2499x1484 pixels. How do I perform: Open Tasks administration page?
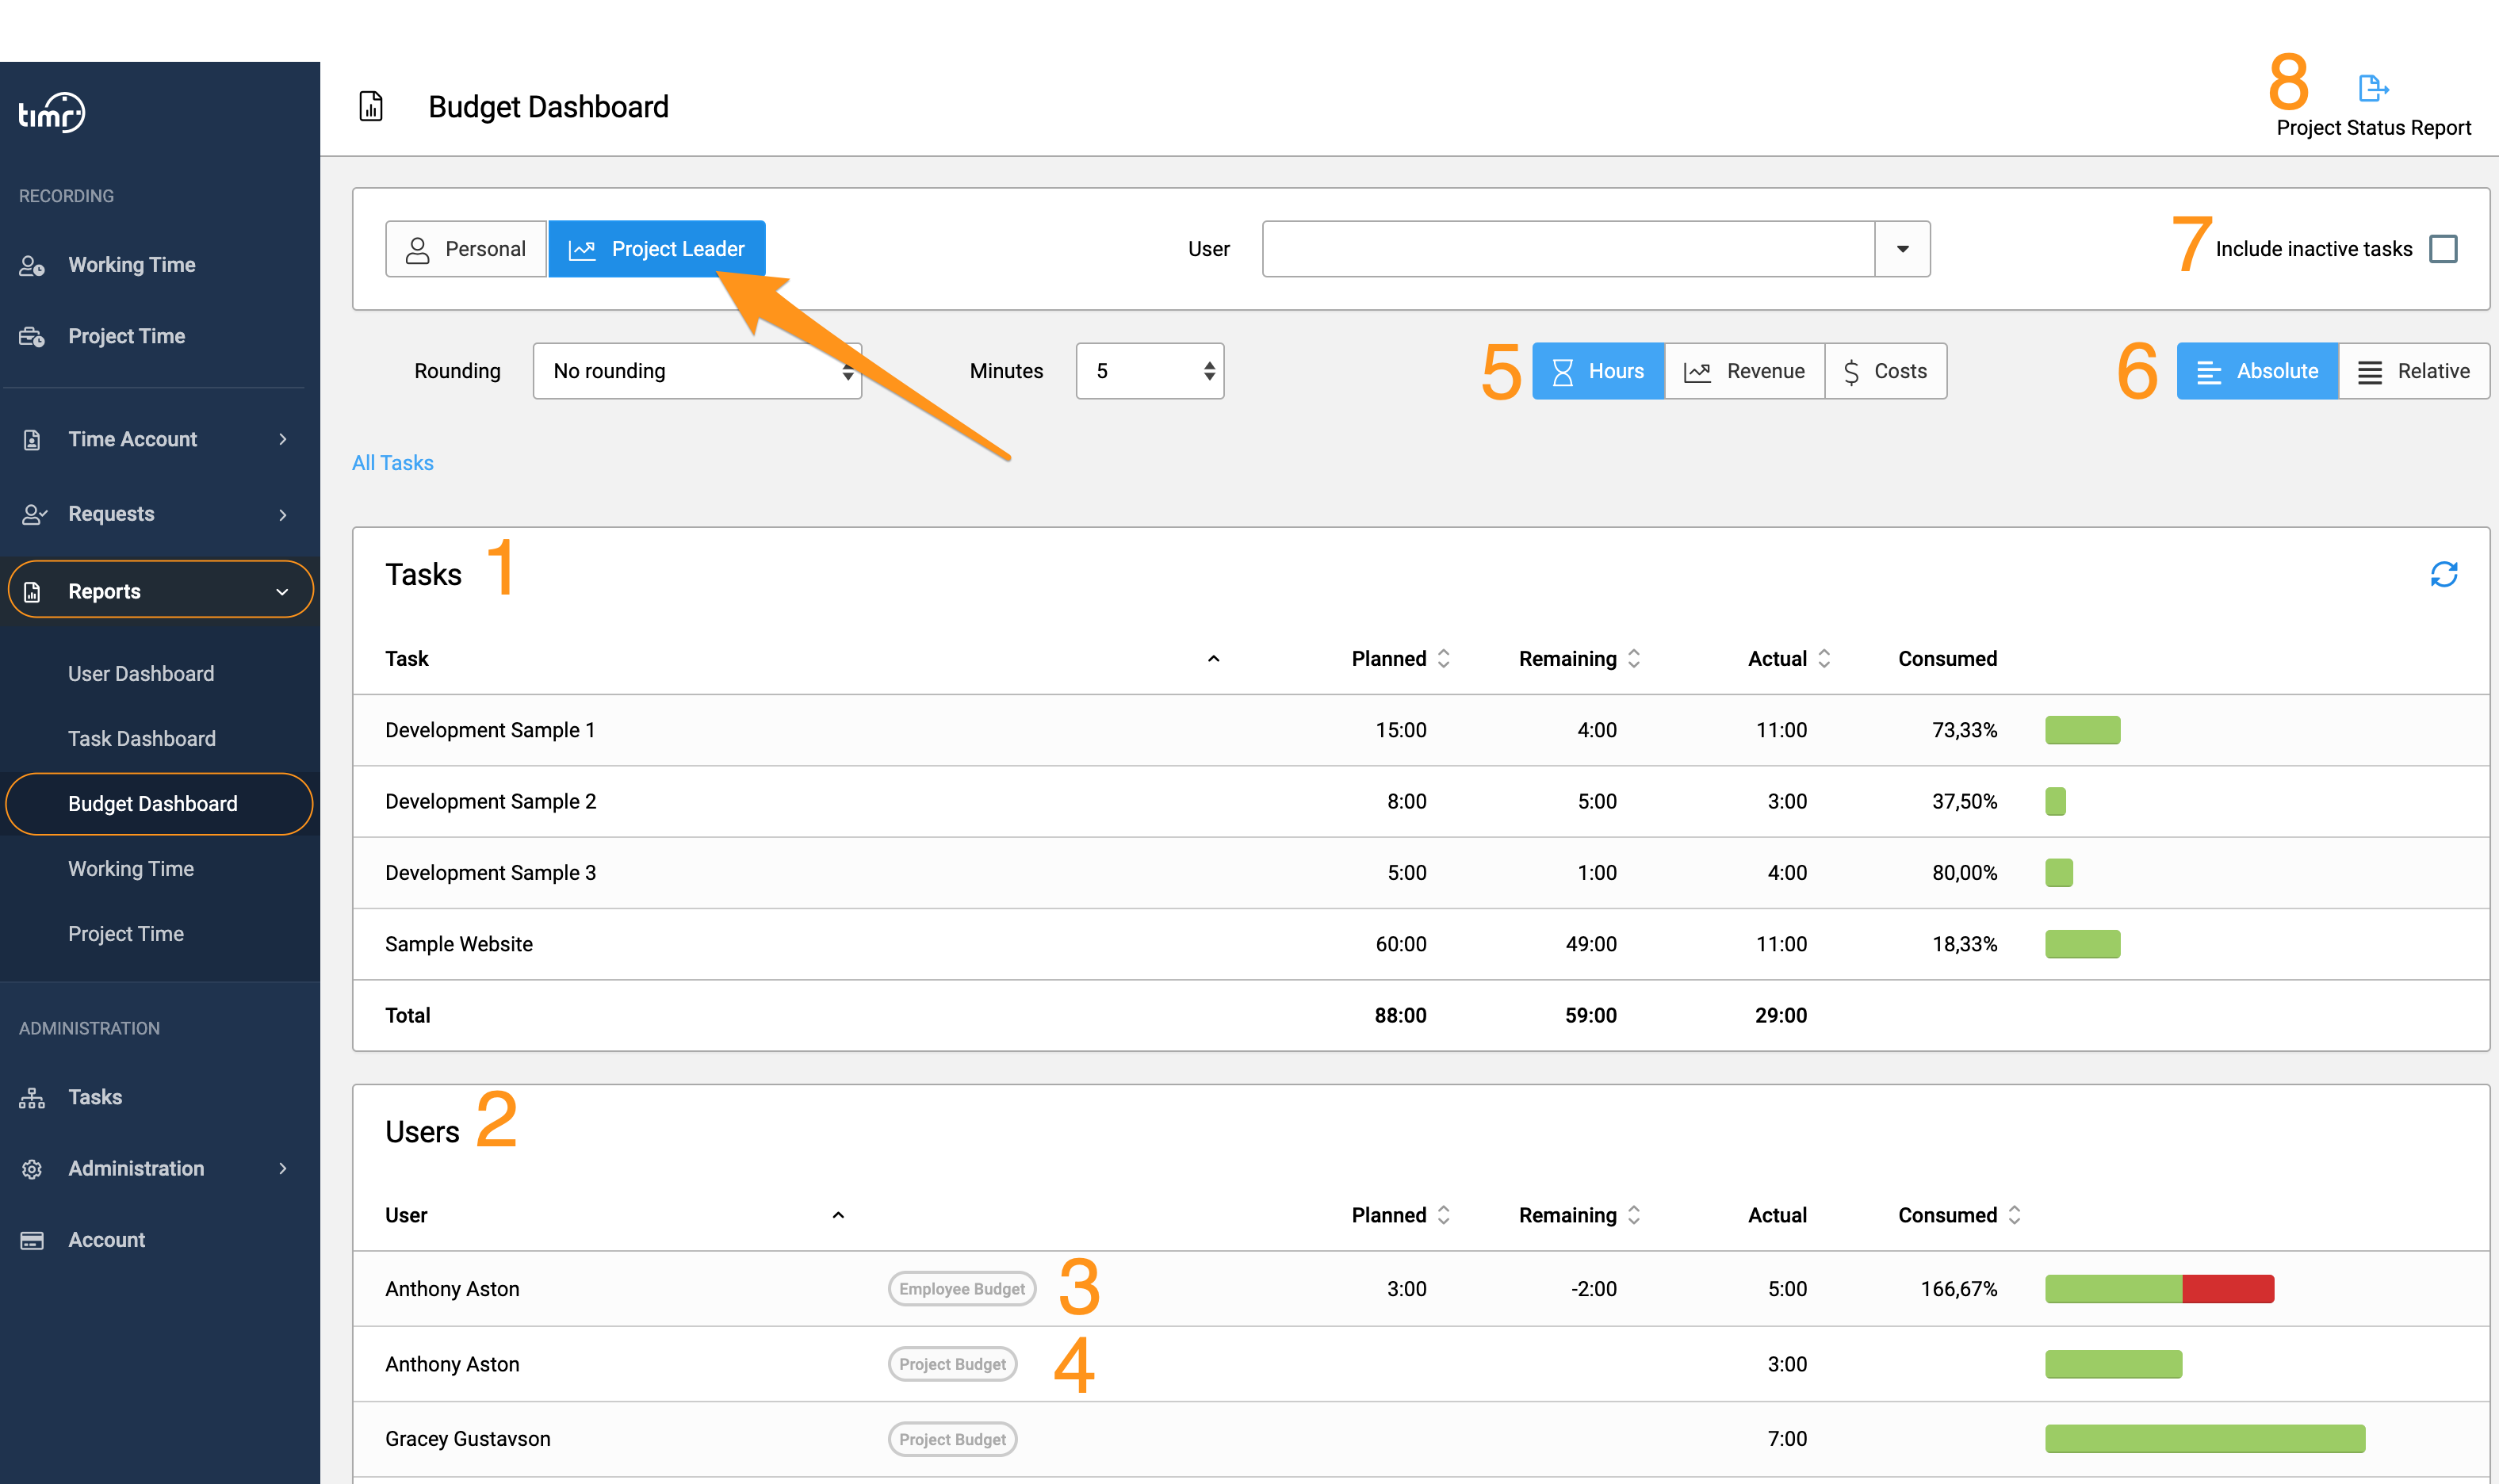click(x=95, y=1097)
